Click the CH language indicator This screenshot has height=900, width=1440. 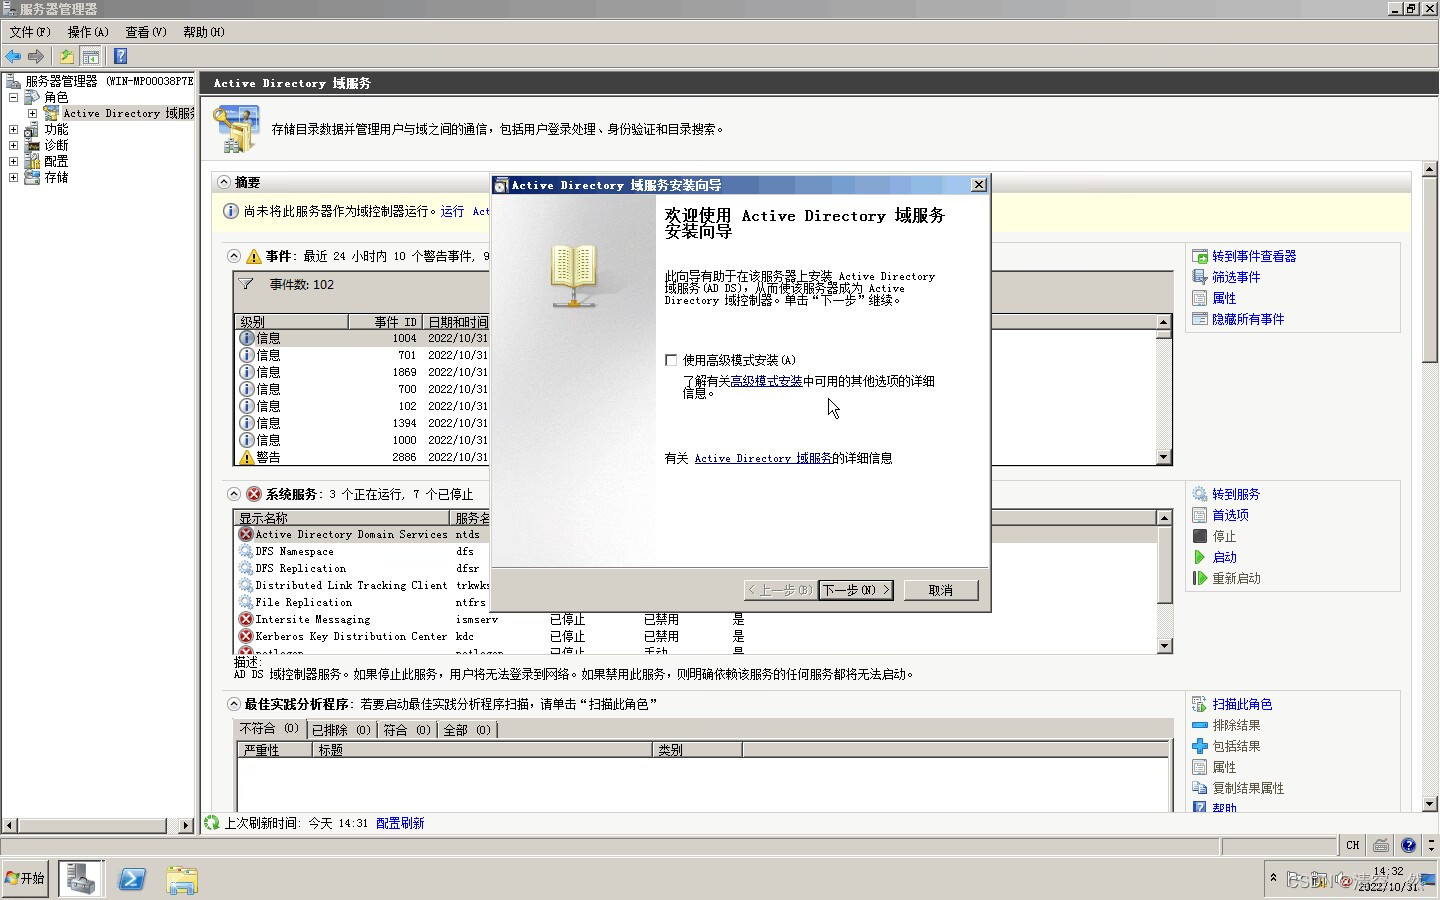[x=1352, y=845]
